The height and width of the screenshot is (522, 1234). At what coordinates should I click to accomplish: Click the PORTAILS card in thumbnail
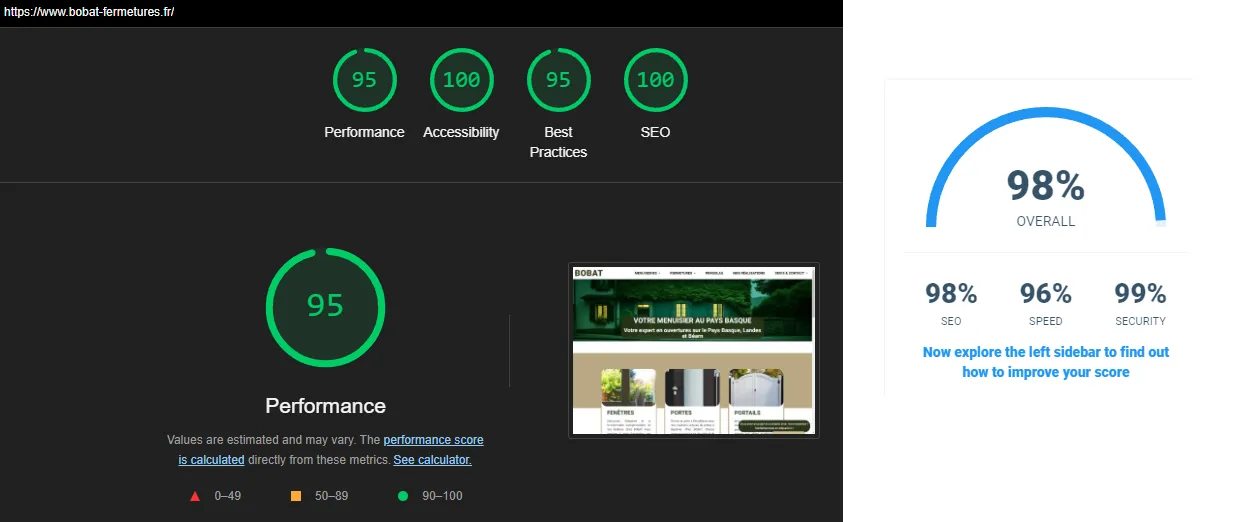(755, 401)
